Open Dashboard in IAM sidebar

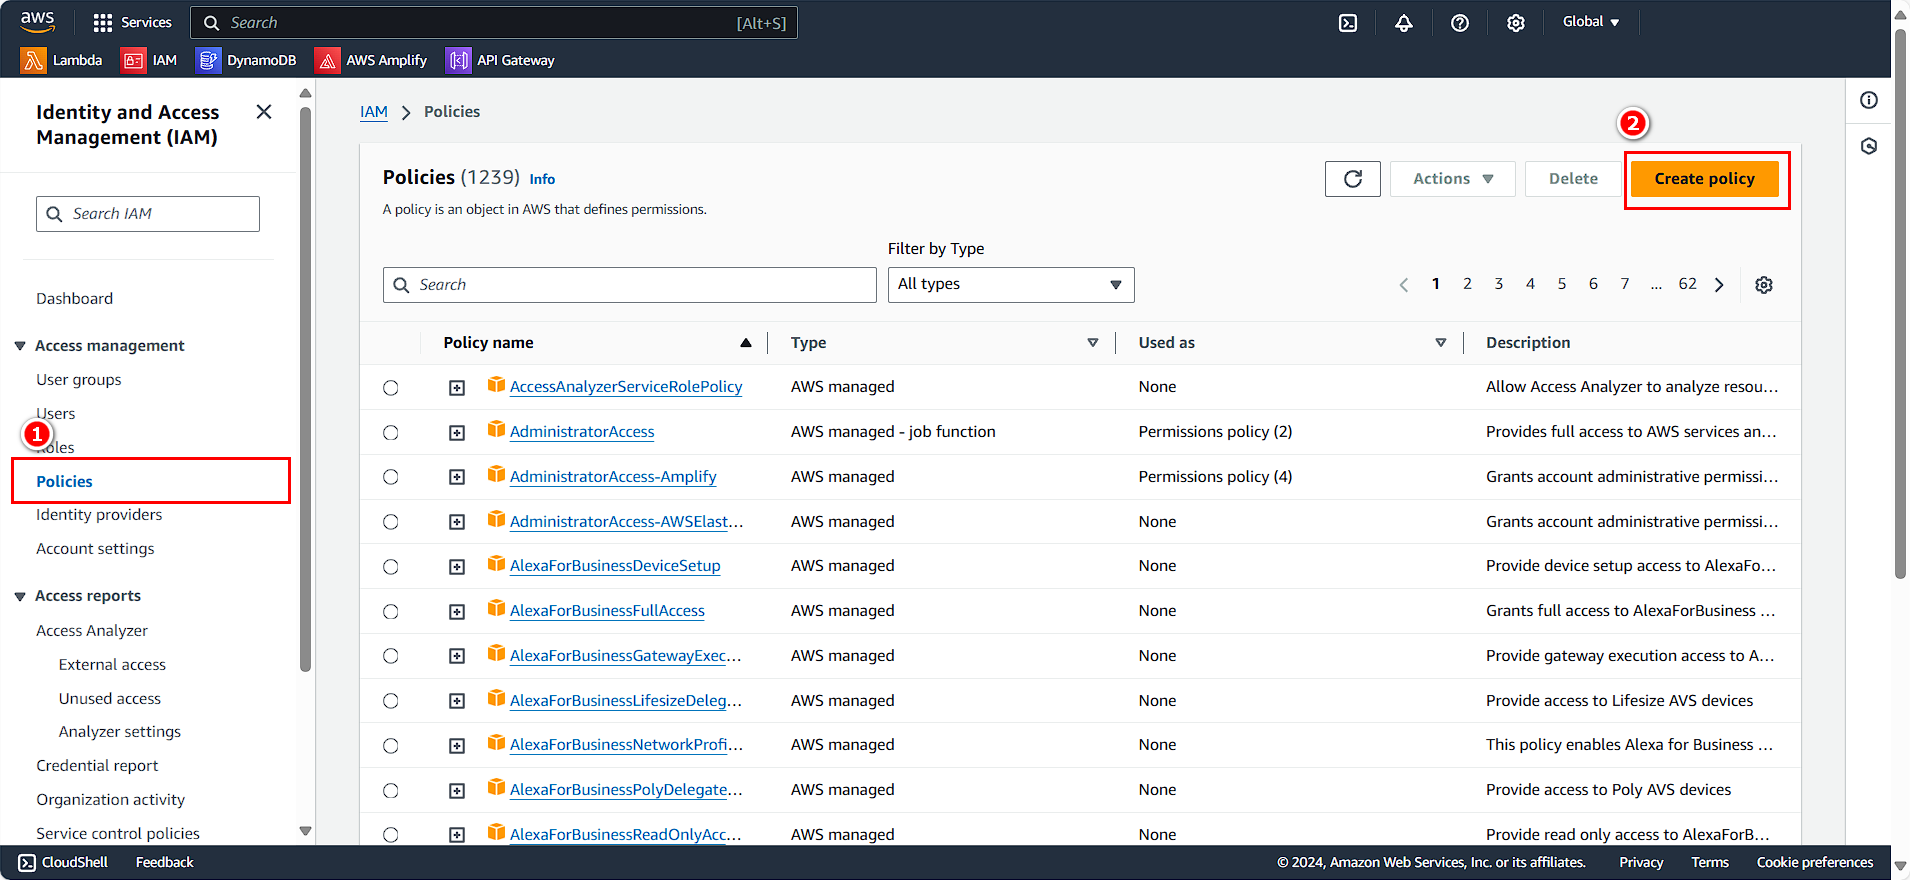(x=75, y=299)
